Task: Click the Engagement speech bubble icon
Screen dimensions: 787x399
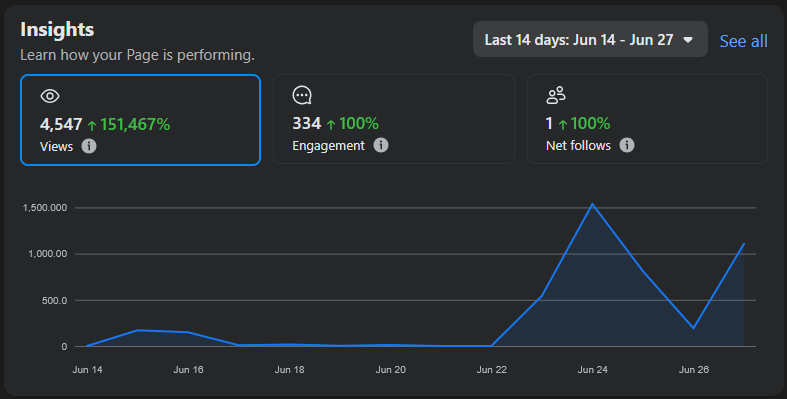Action: coord(302,95)
